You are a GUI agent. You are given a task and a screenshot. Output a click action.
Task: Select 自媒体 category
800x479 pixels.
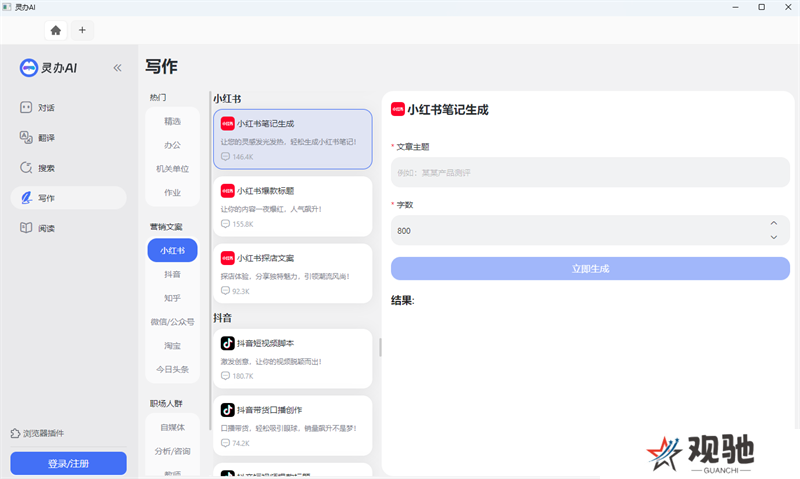coord(172,427)
